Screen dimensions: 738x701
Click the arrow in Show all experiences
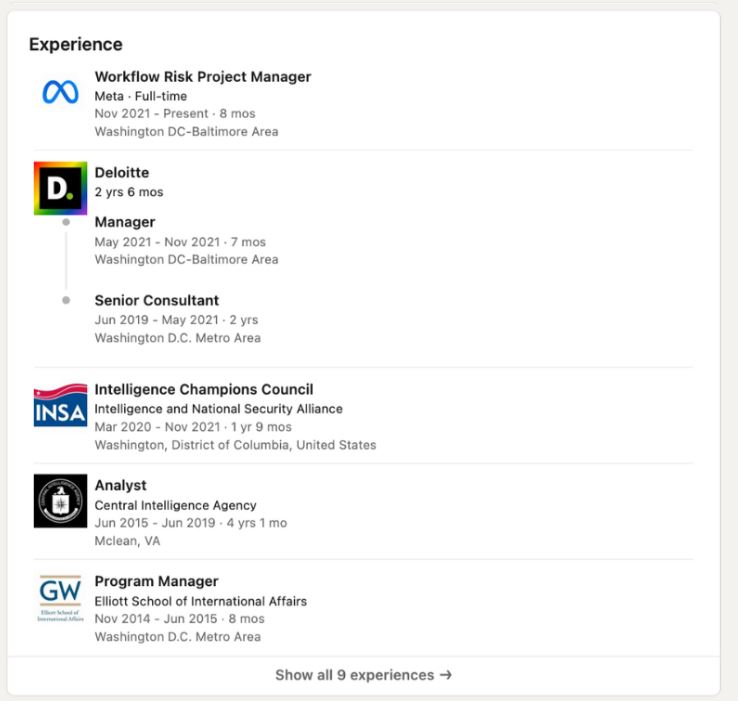(x=445, y=675)
